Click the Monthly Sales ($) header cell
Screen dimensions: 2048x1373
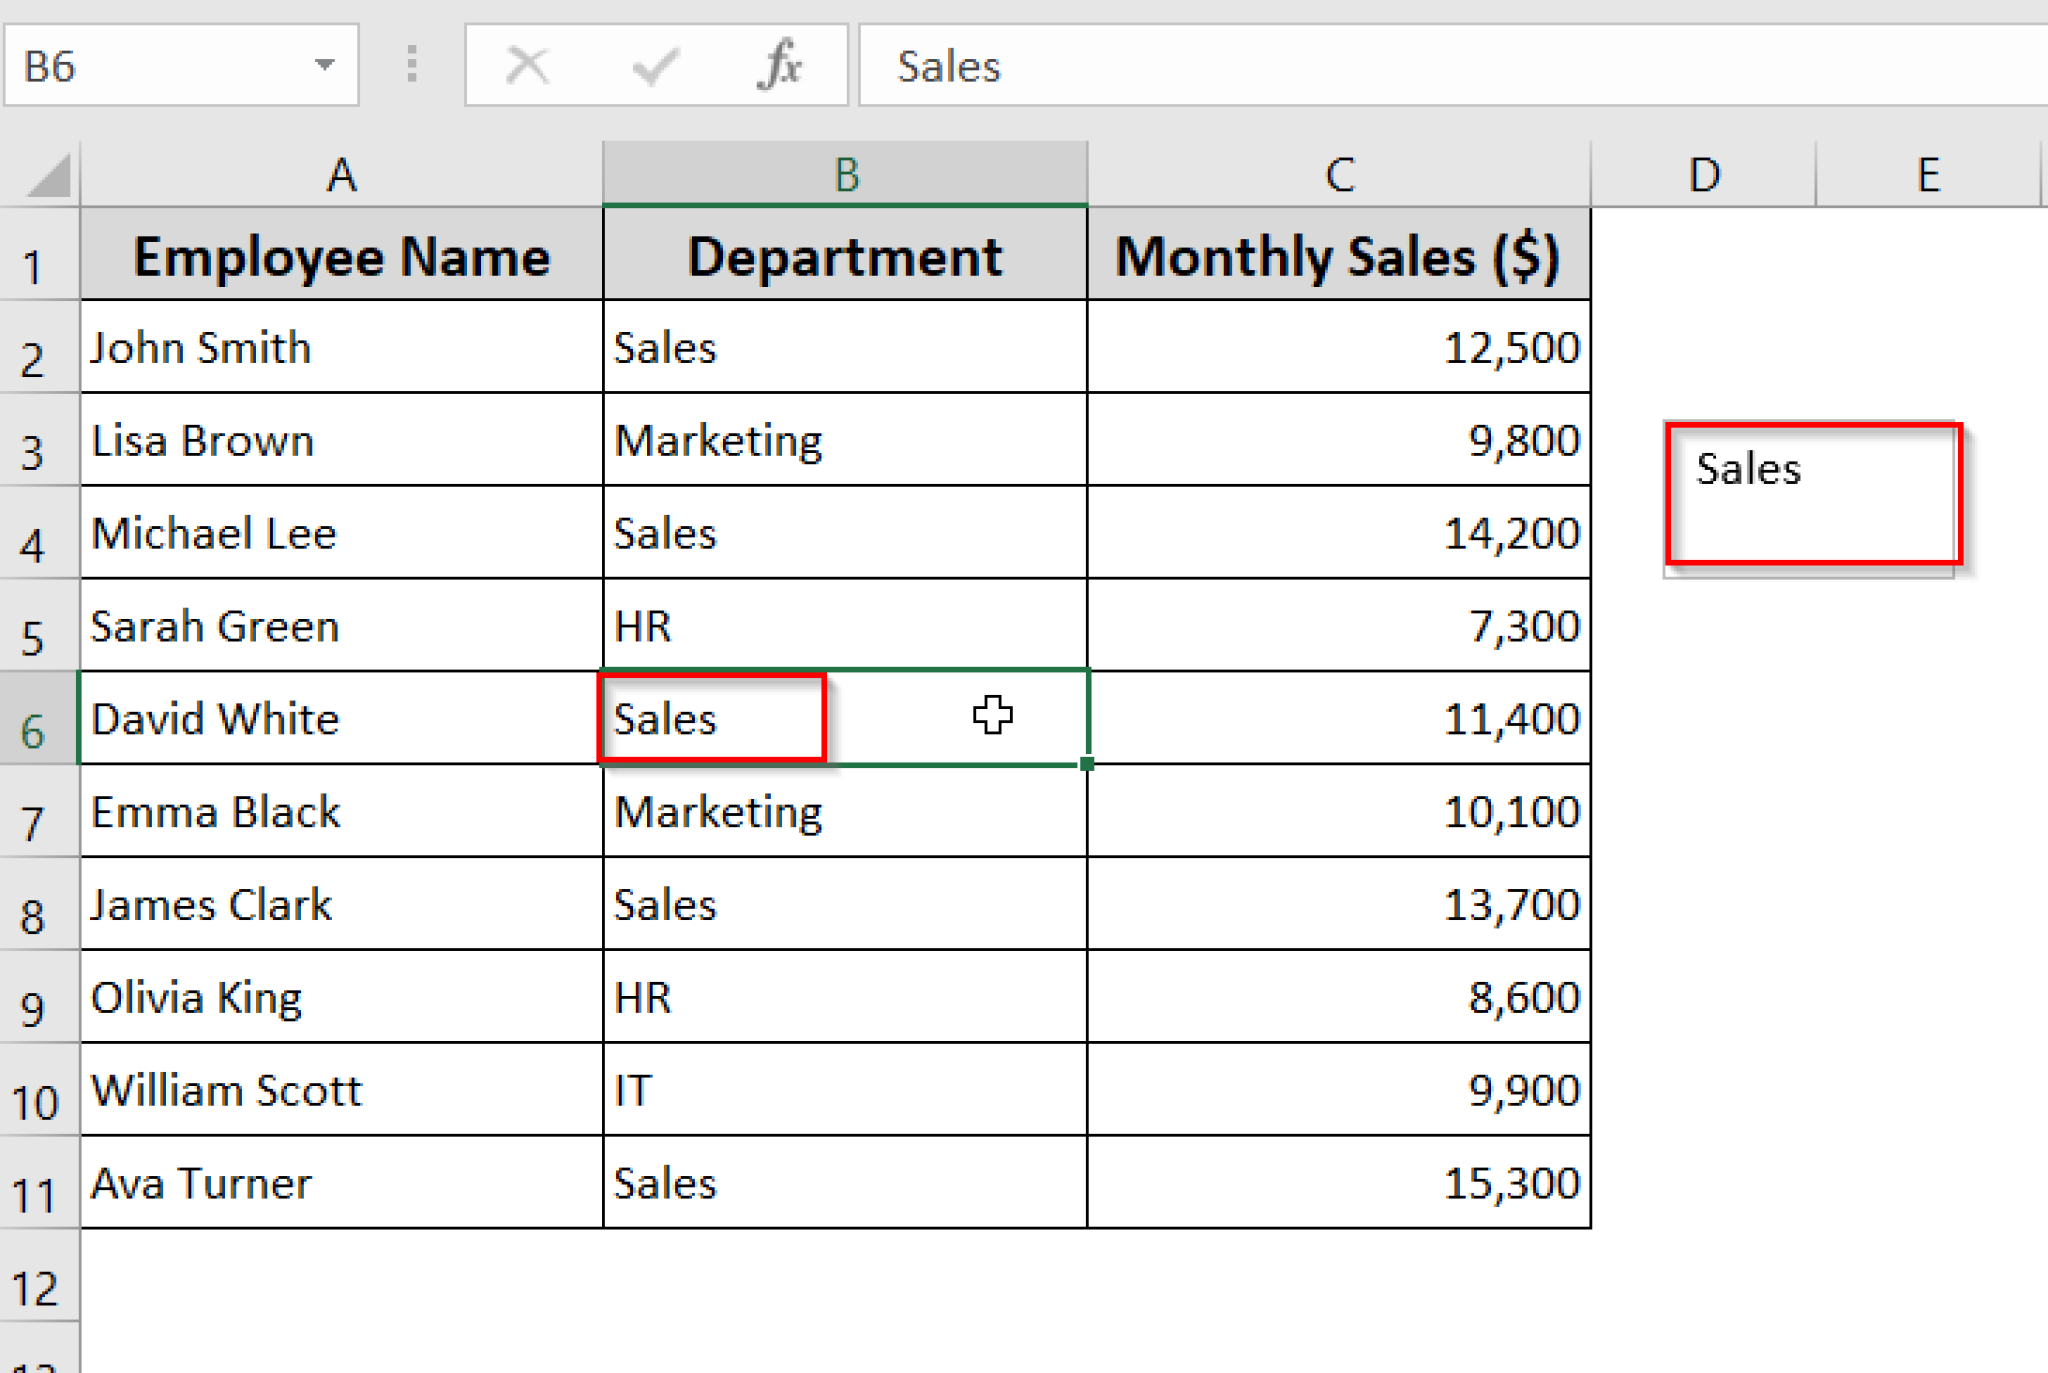click(x=1338, y=256)
